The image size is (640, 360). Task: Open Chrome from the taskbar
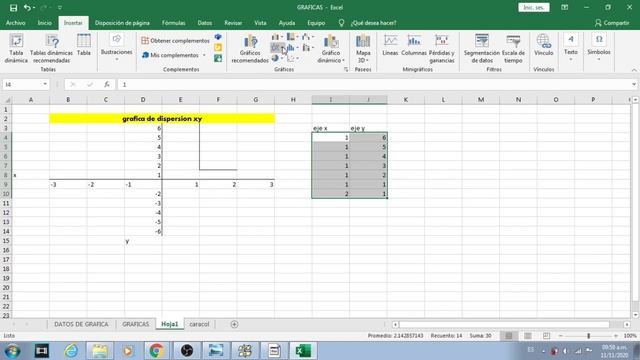tap(156, 351)
